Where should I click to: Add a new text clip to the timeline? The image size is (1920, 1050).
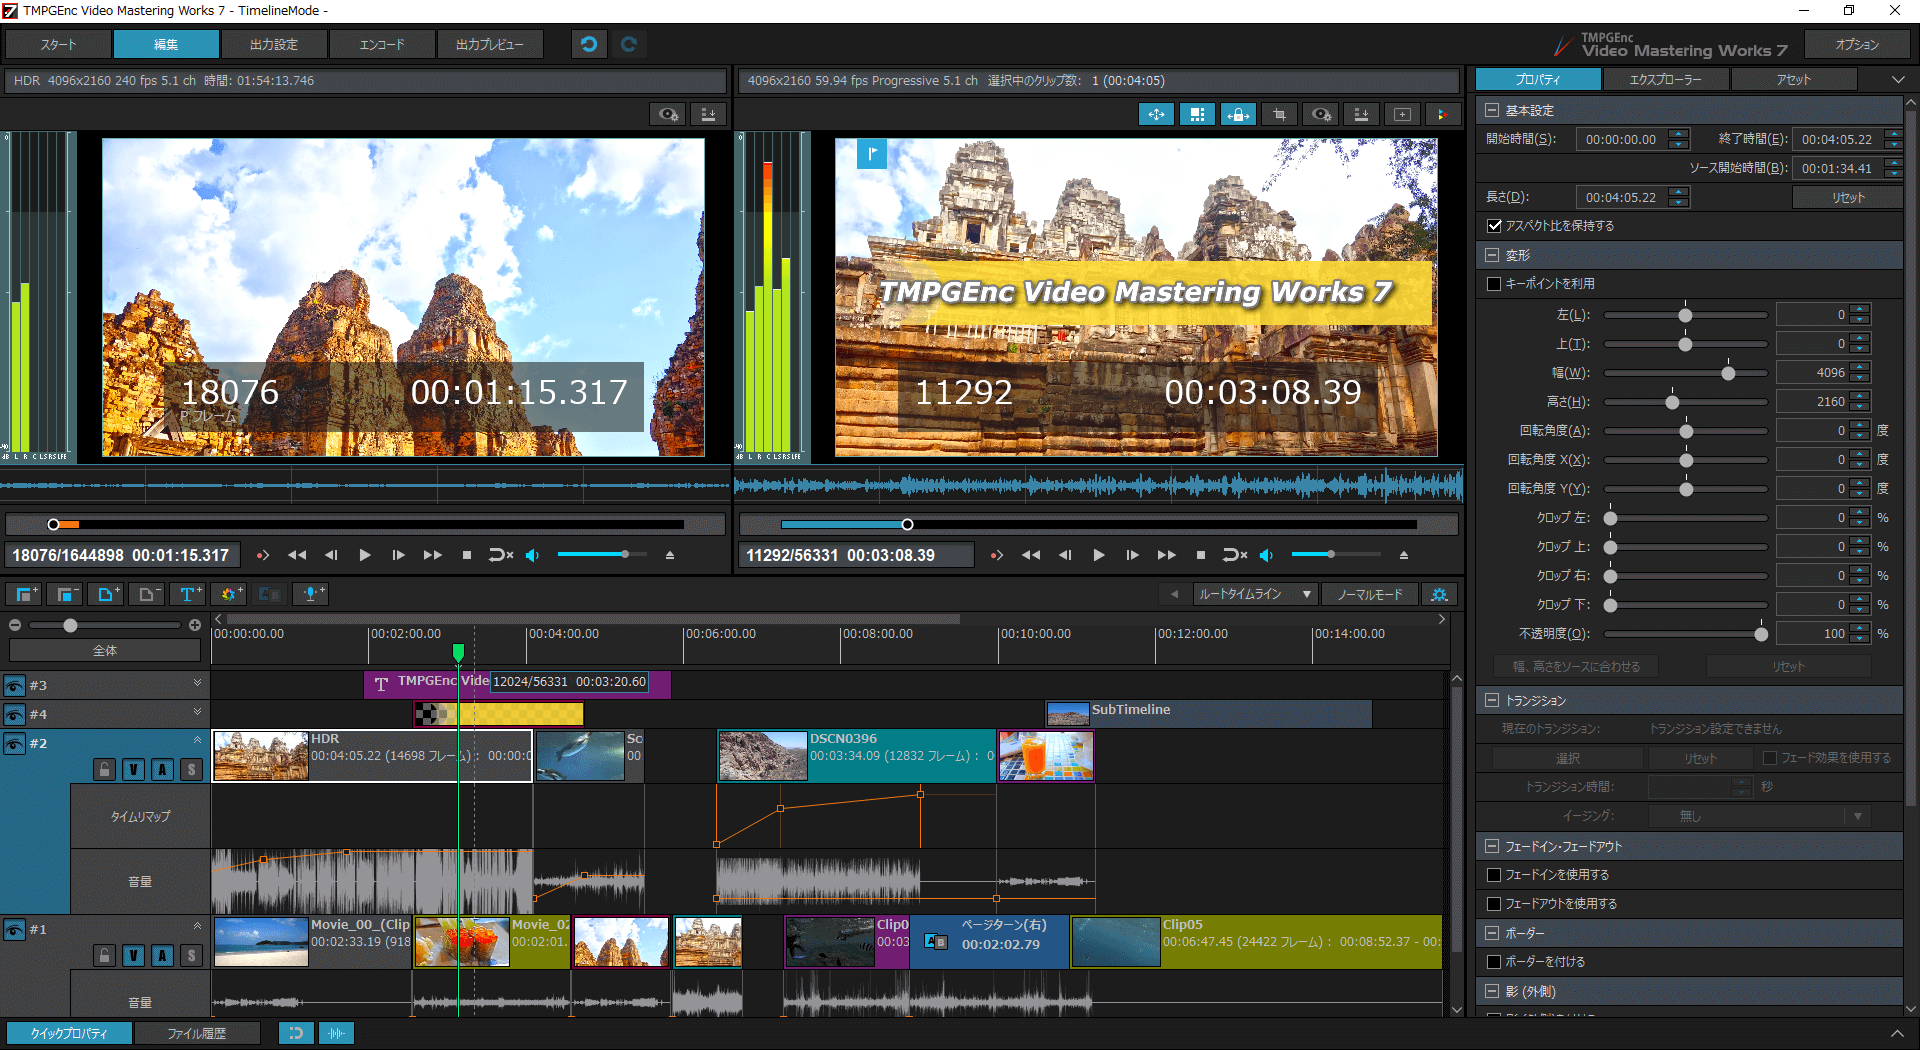[x=188, y=594]
